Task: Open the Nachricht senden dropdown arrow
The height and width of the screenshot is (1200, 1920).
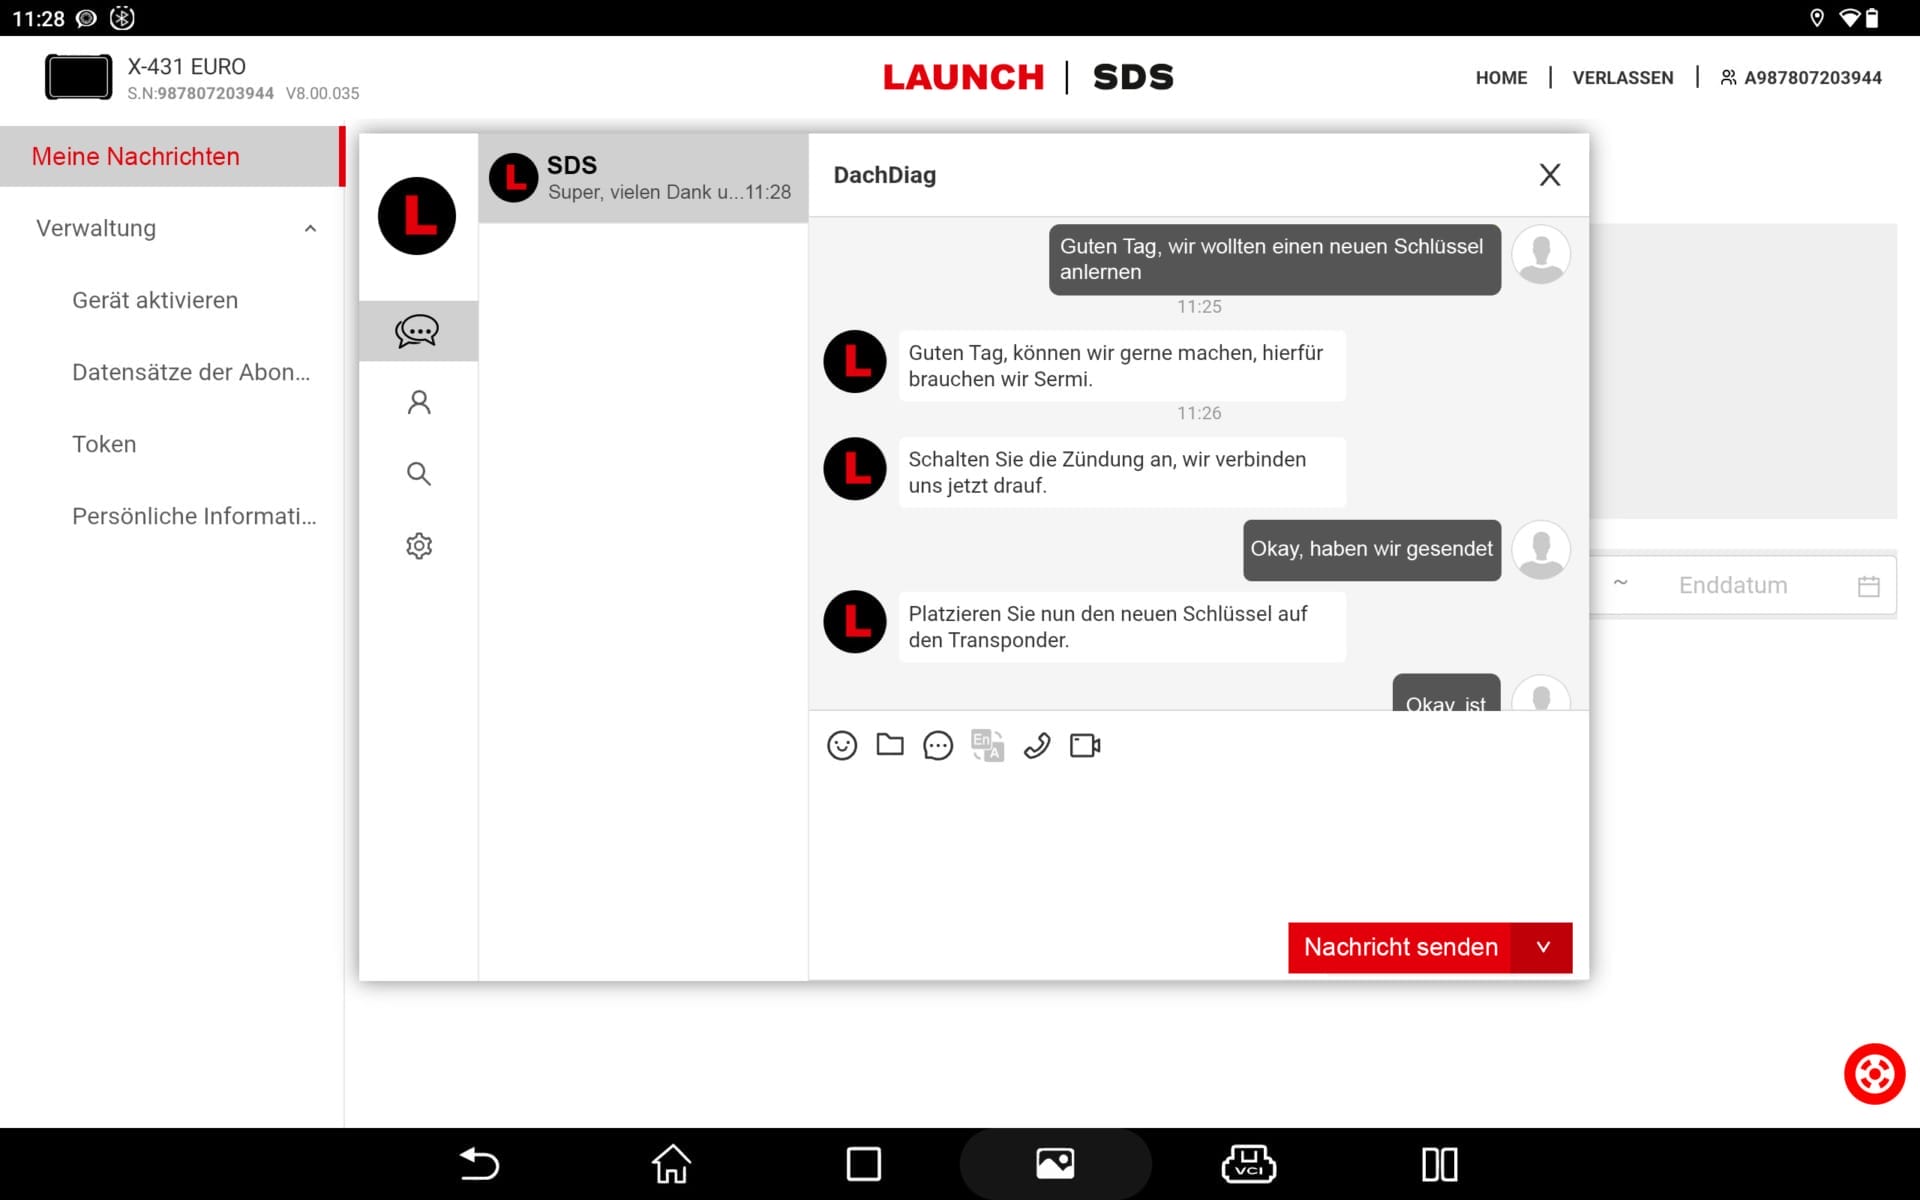Action: click(x=1543, y=947)
